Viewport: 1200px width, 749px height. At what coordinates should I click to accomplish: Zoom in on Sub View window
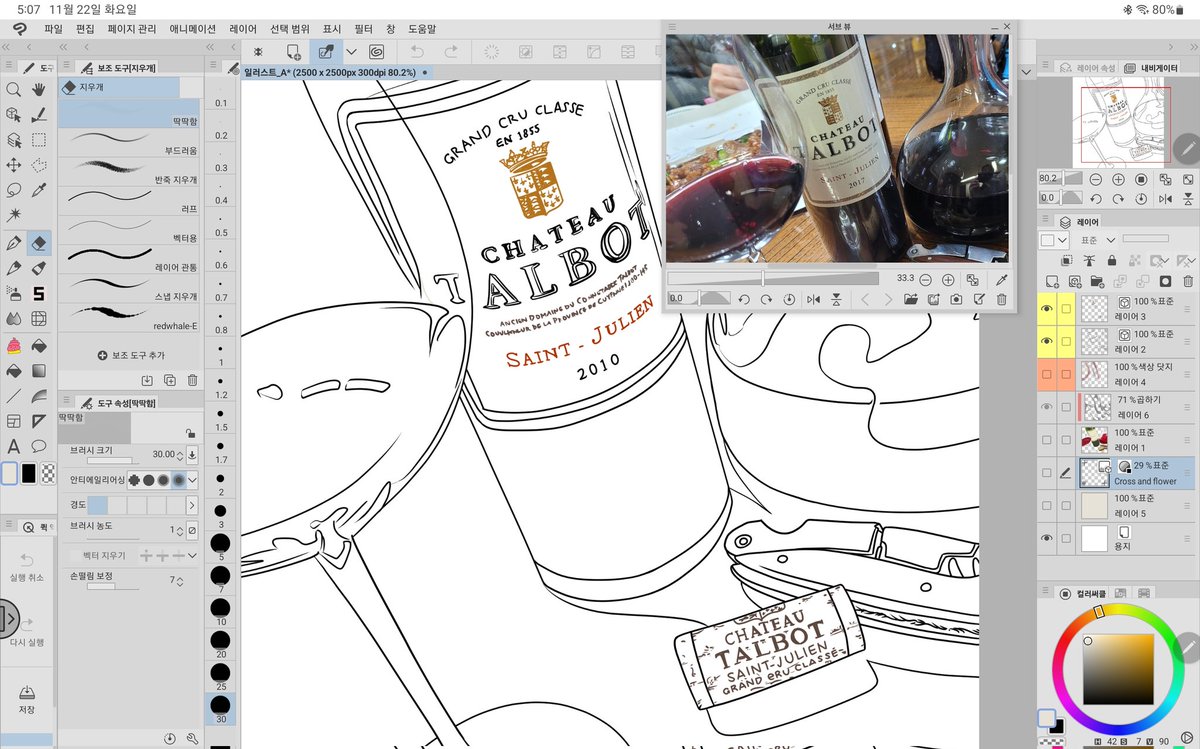(x=948, y=280)
